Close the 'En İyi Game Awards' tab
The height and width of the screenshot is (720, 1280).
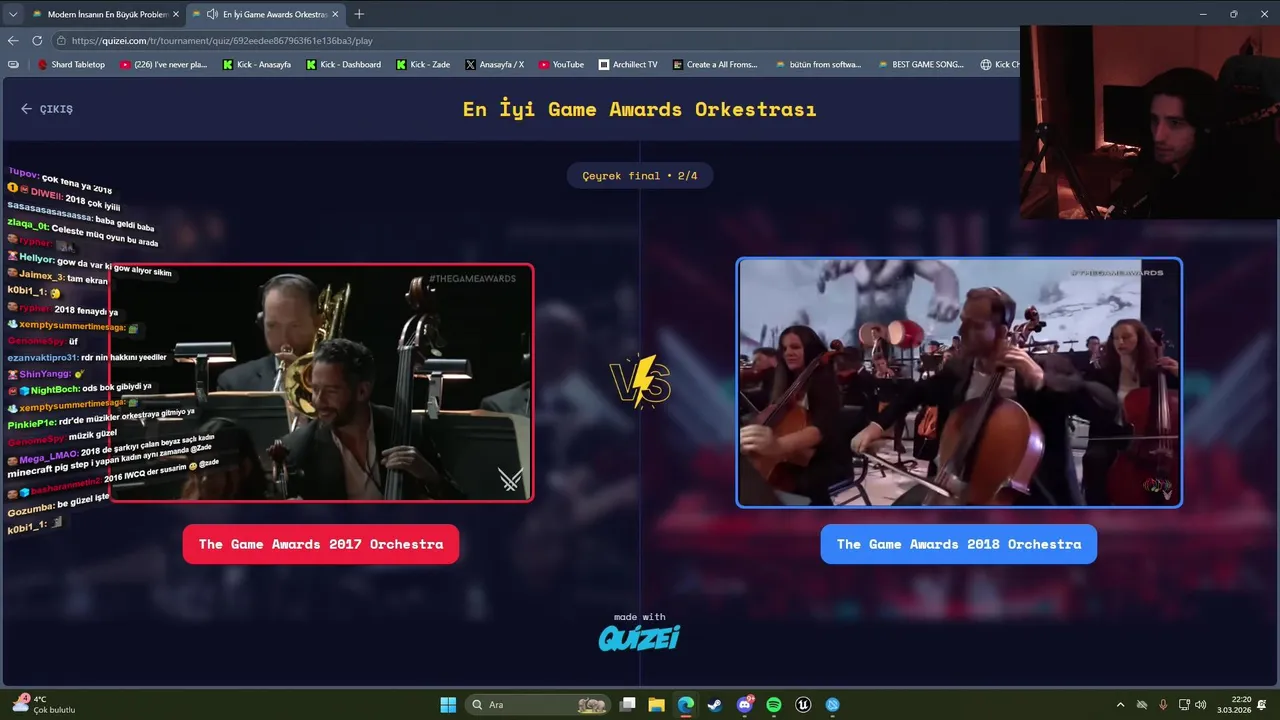point(336,14)
